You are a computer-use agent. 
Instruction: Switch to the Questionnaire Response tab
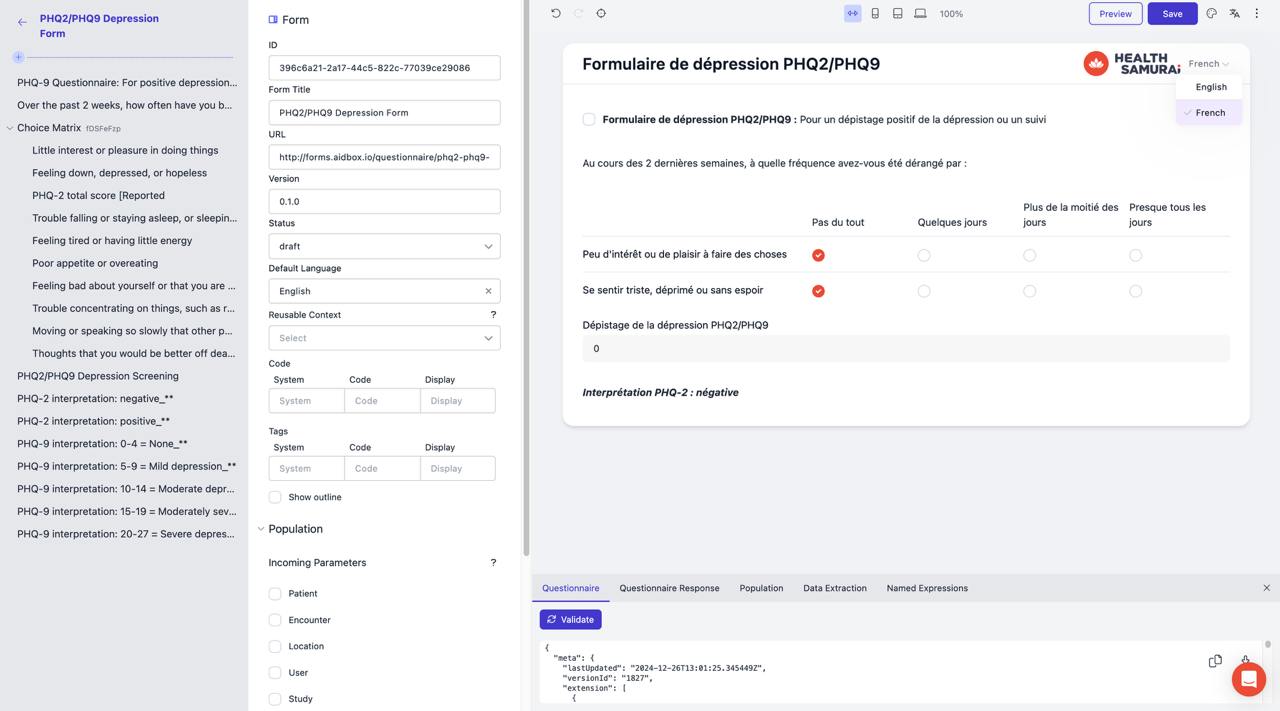point(668,588)
